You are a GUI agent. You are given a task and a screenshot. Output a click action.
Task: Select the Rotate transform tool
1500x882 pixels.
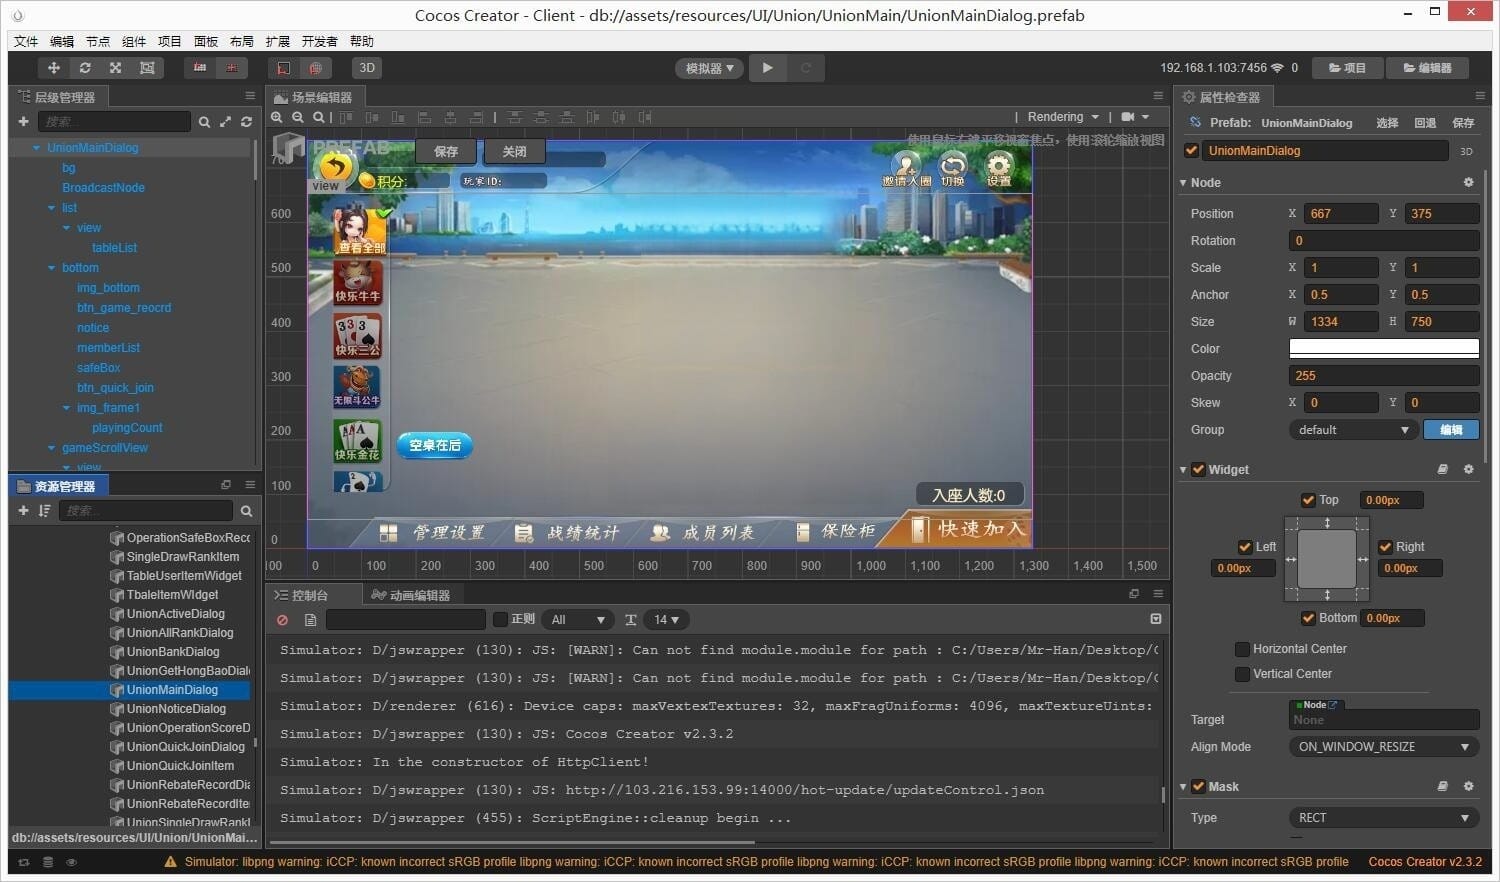(x=85, y=68)
